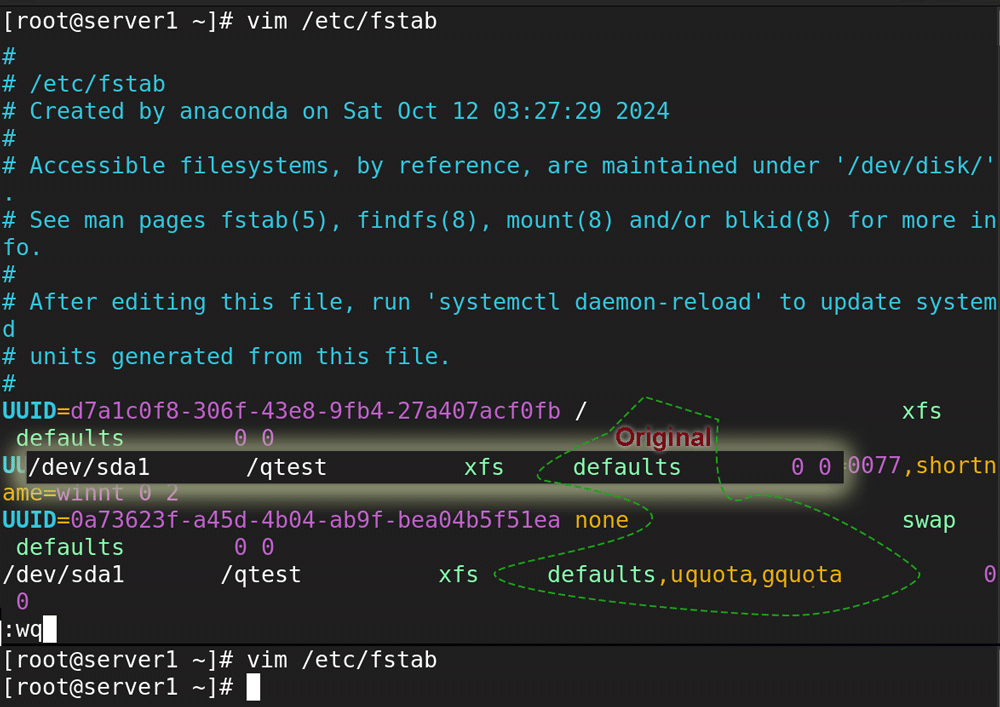Screen dimensions: 1000x707
Task: Click 'defaults' under the root UUID entry
Action: 70,438
